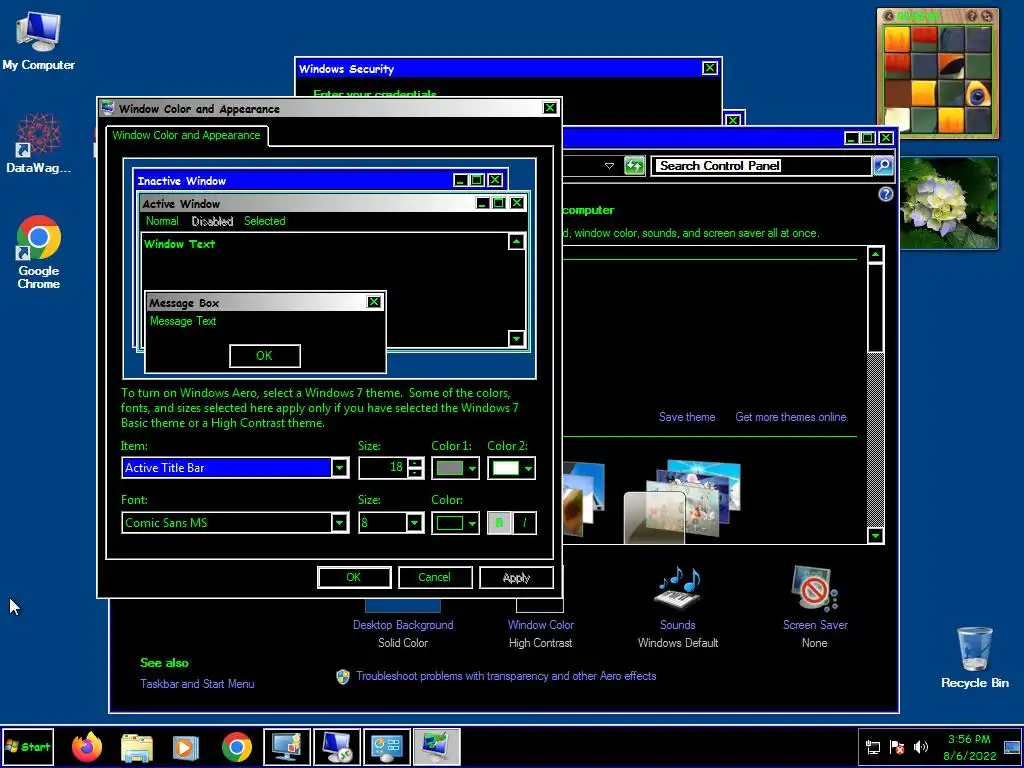Image resolution: width=1024 pixels, height=768 pixels.
Task: Expand the Item dropdown showing Active Title Bar
Action: click(x=340, y=468)
